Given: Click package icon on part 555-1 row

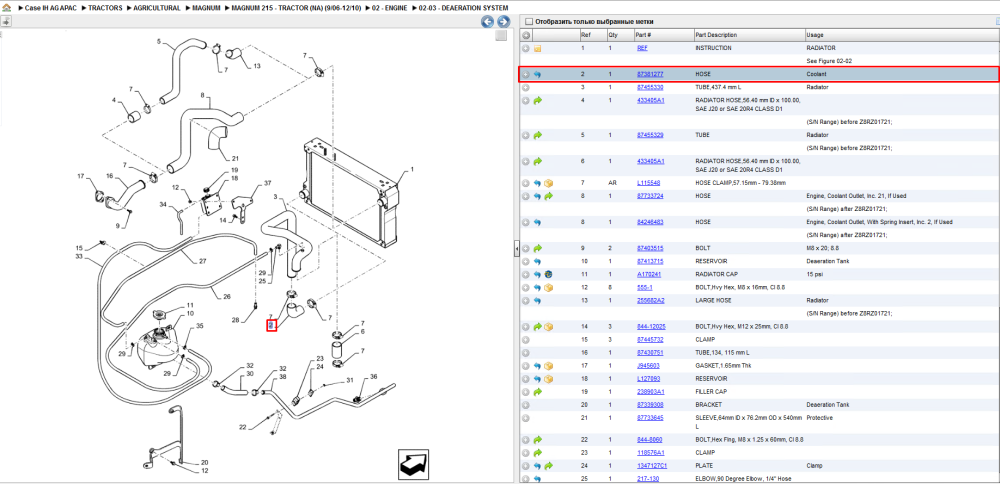Looking at the screenshot, I should 548,288.
